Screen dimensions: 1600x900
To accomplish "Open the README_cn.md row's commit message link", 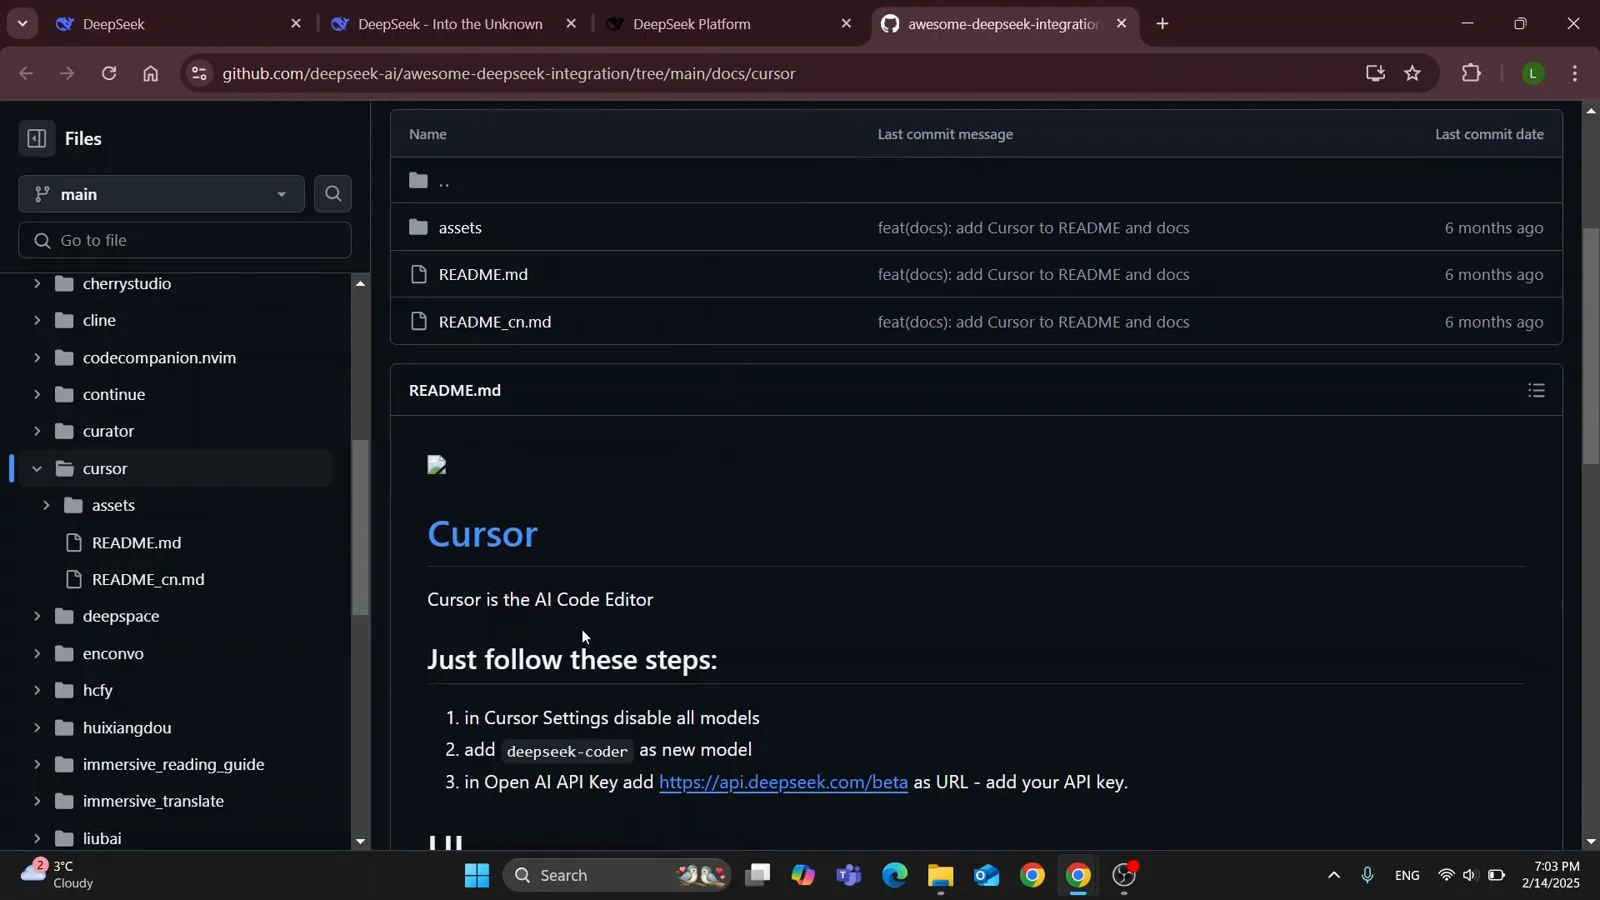I will click(x=1033, y=322).
